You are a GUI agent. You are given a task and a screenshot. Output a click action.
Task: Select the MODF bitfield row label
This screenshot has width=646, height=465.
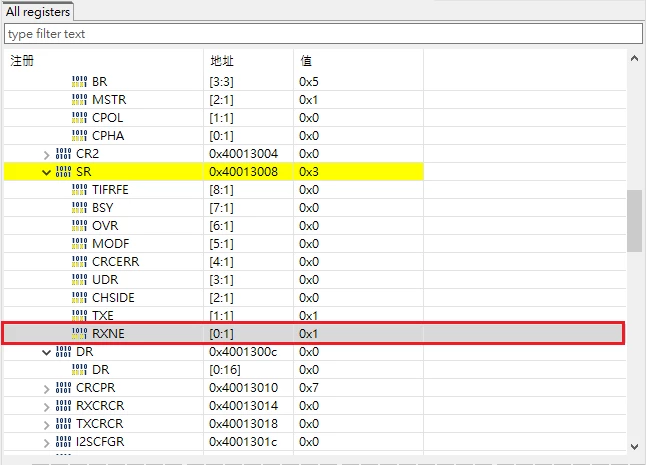click(111, 244)
